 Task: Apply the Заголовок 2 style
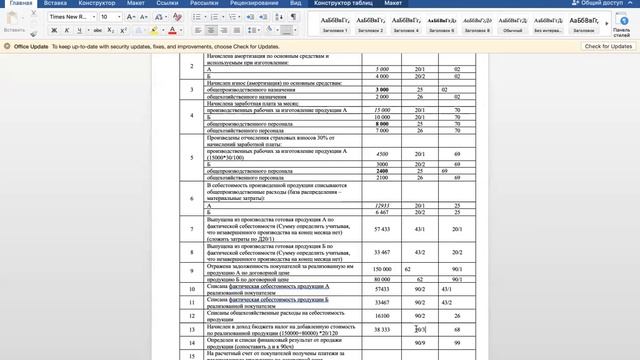pos(370,24)
